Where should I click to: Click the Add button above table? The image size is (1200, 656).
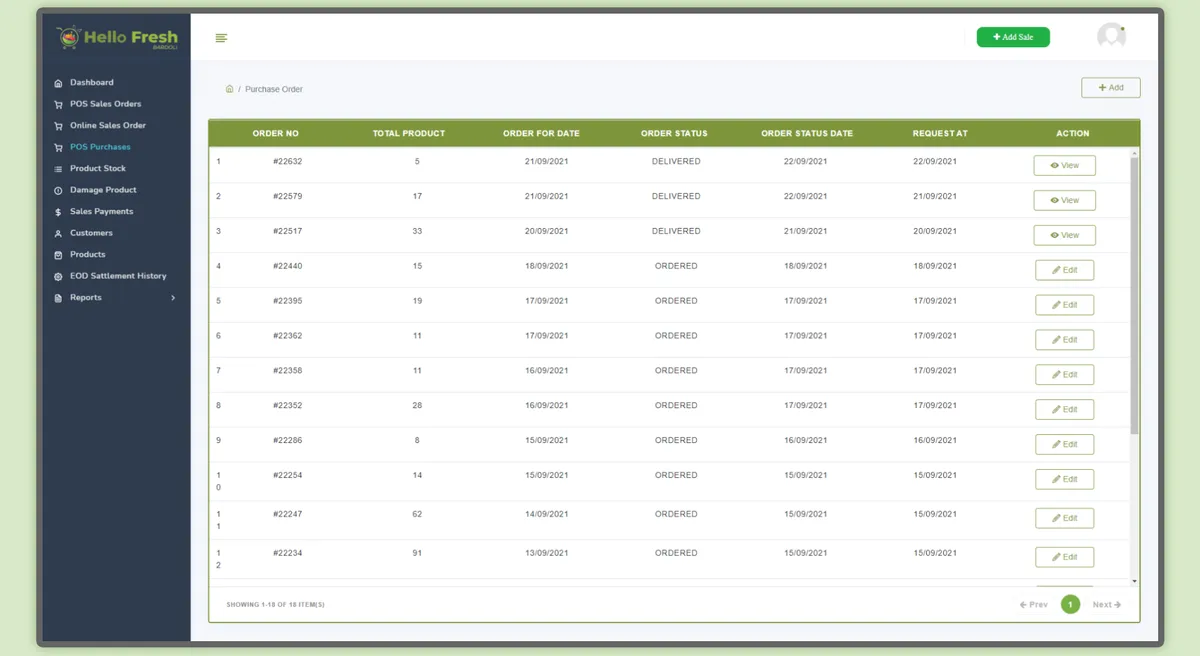(x=1111, y=88)
